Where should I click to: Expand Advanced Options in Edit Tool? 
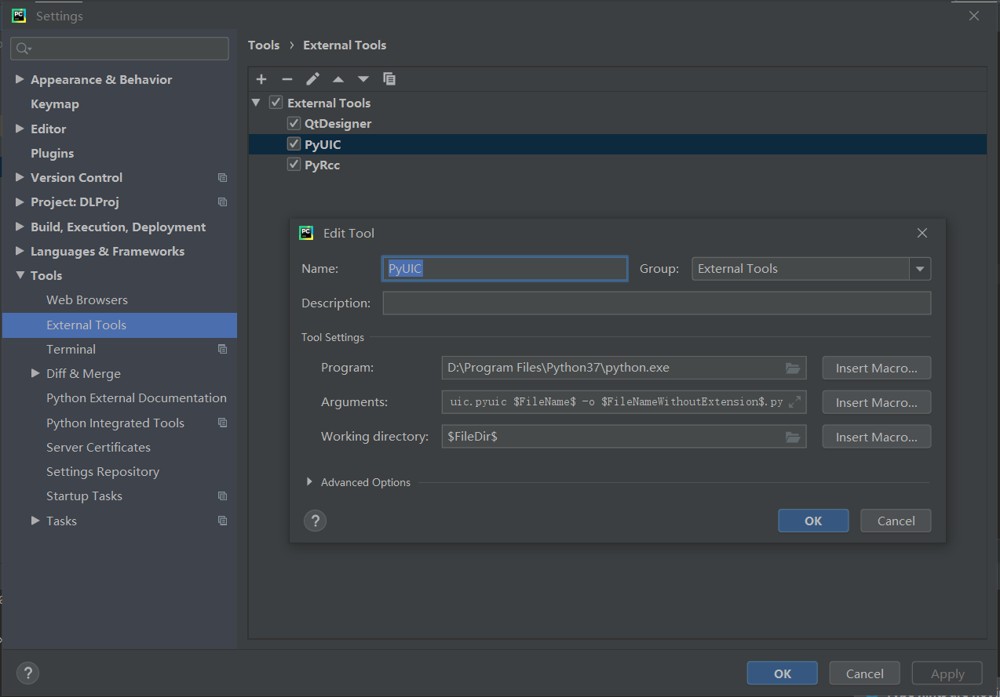tap(309, 482)
